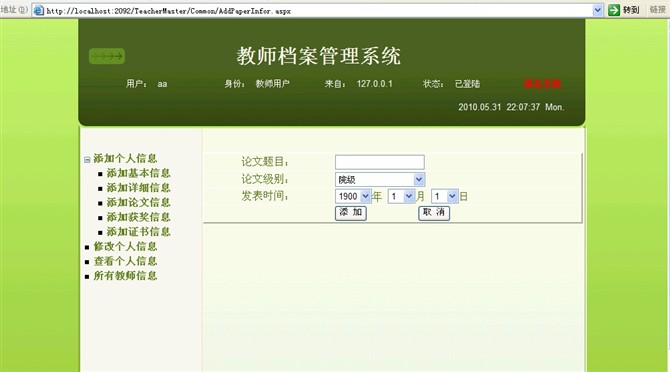This screenshot has height=372, width=670.
Task: Click the red logout link
Action: click(542, 84)
